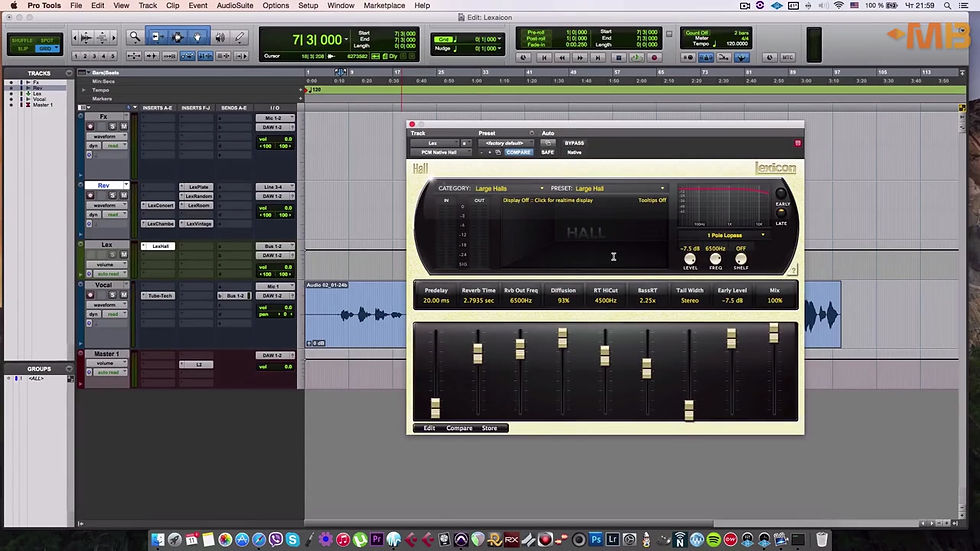Click the filter FREQ knob
This screenshot has height=551, width=980.
(716, 258)
